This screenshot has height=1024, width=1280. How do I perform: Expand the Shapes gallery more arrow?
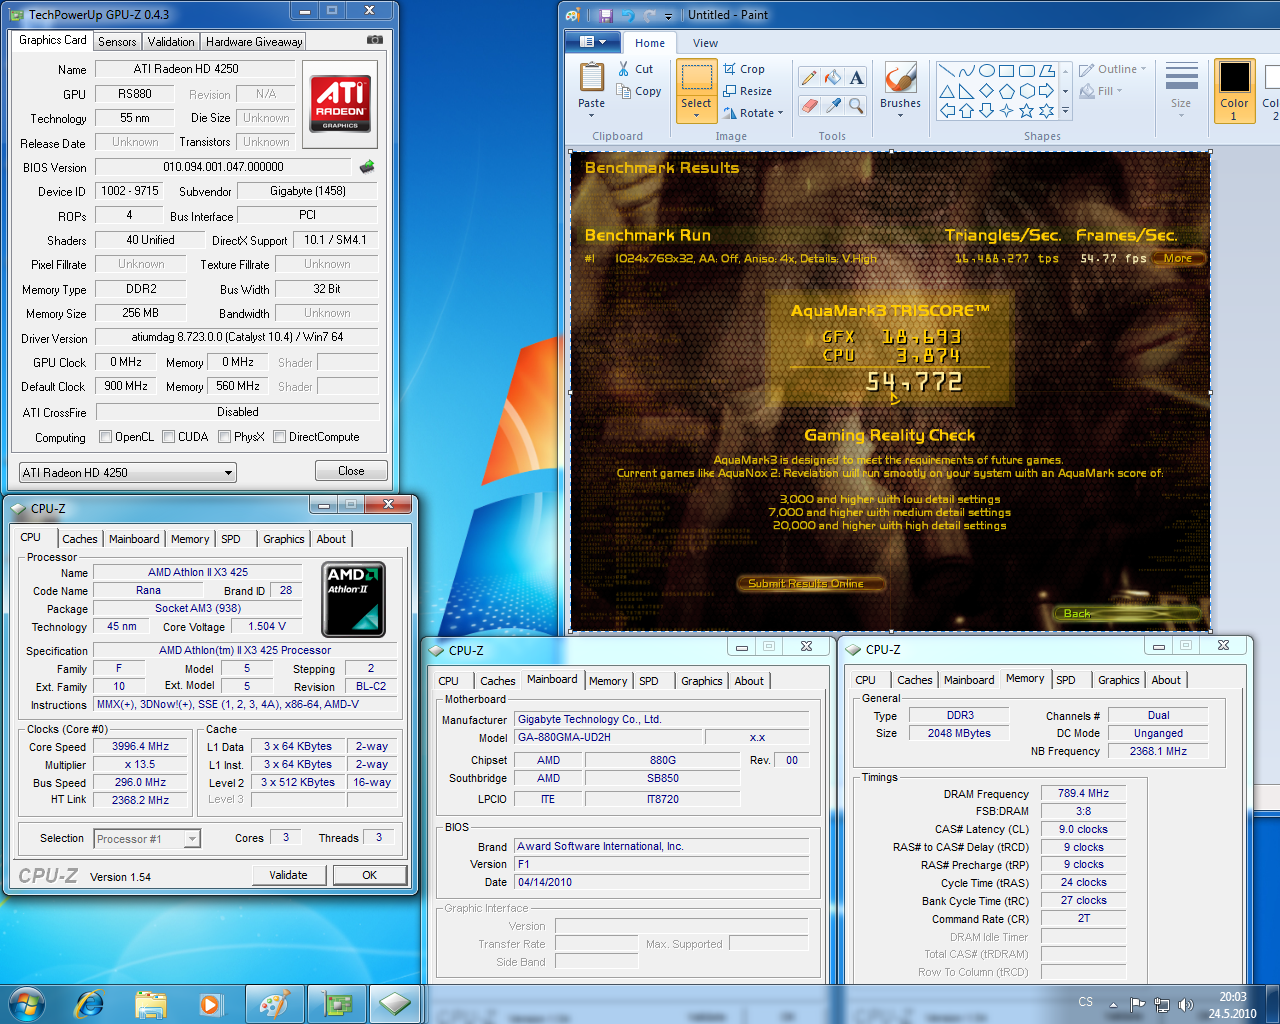pos(1065,111)
